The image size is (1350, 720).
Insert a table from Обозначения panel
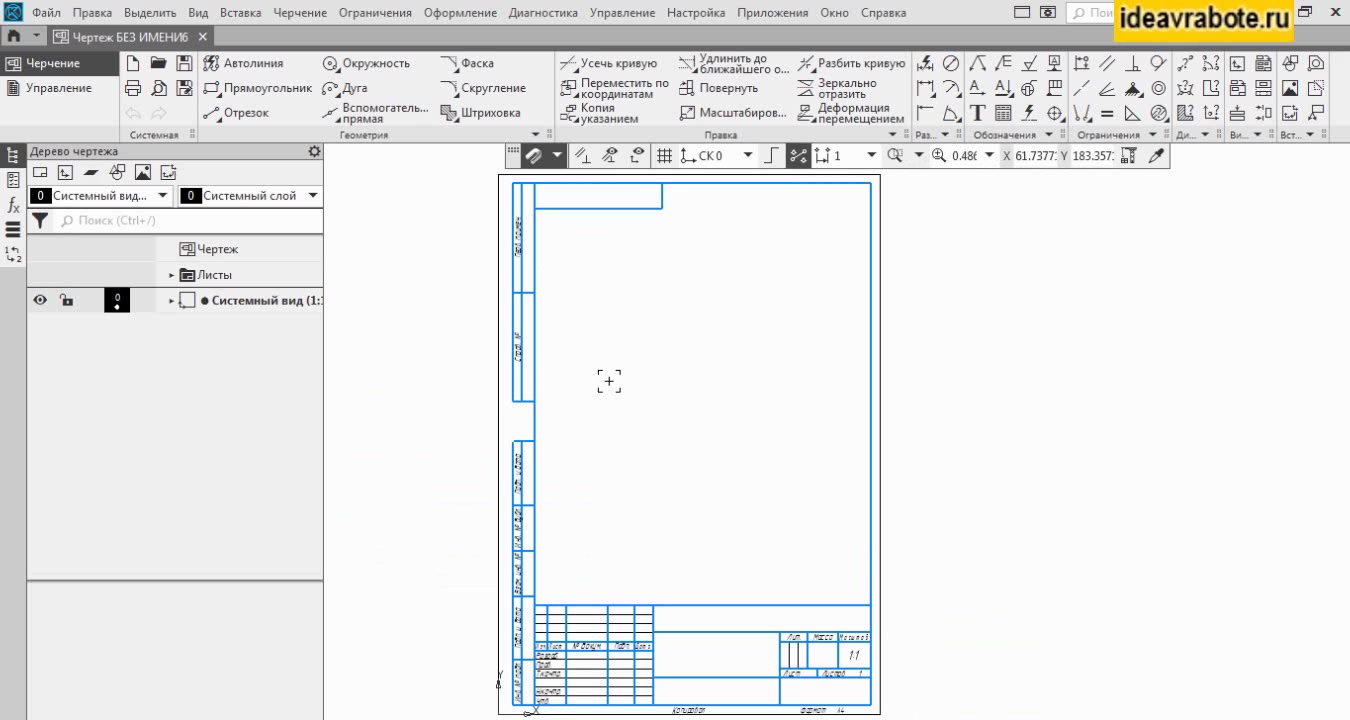coord(1003,113)
